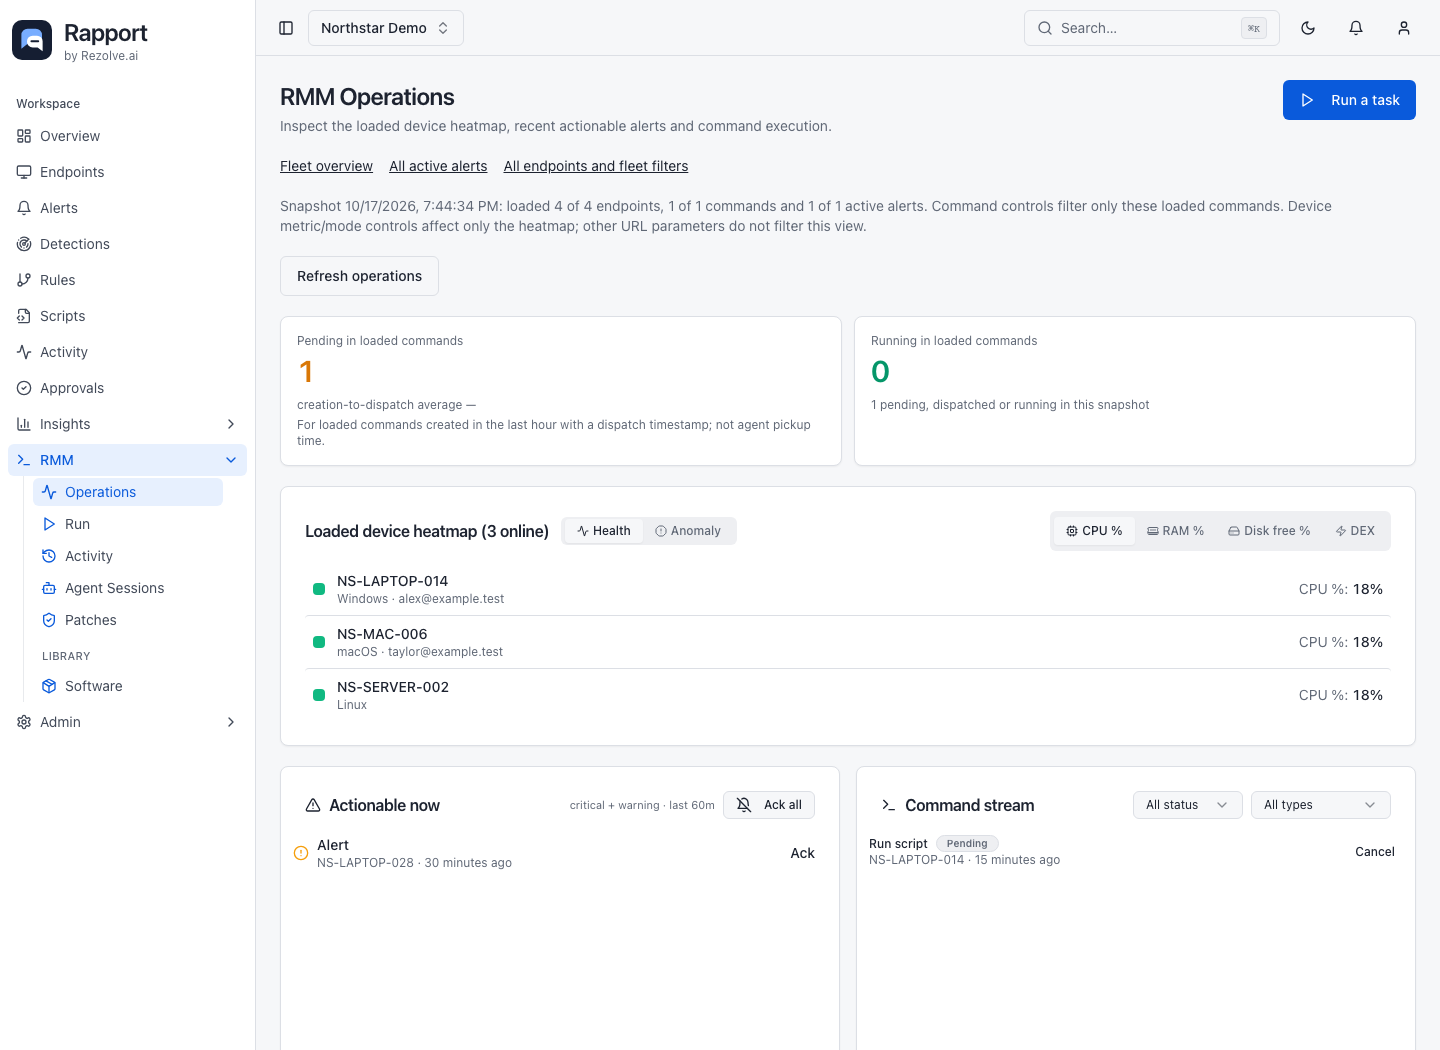
Task: Open Software library page
Action: pos(128,686)
